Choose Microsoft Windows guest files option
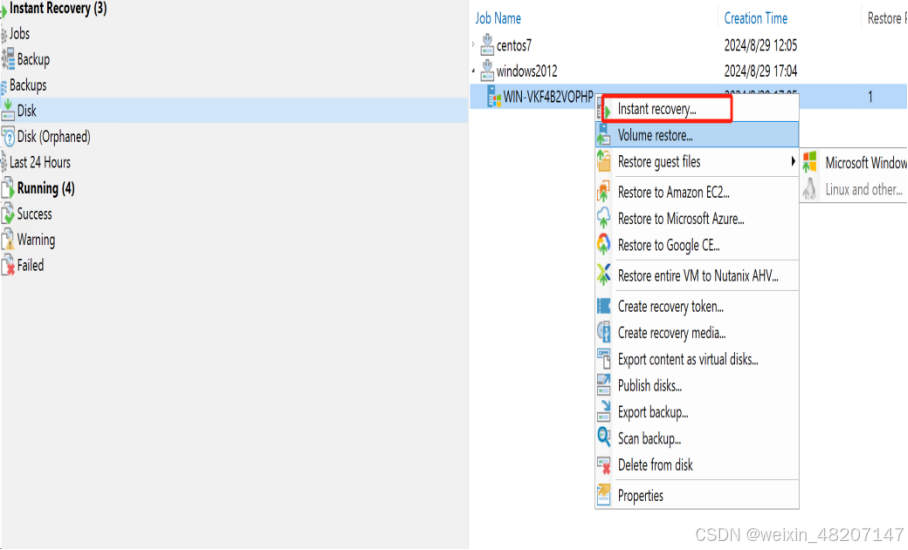Image resolution: width=908 pixels, height=550 pixels. 854,163
